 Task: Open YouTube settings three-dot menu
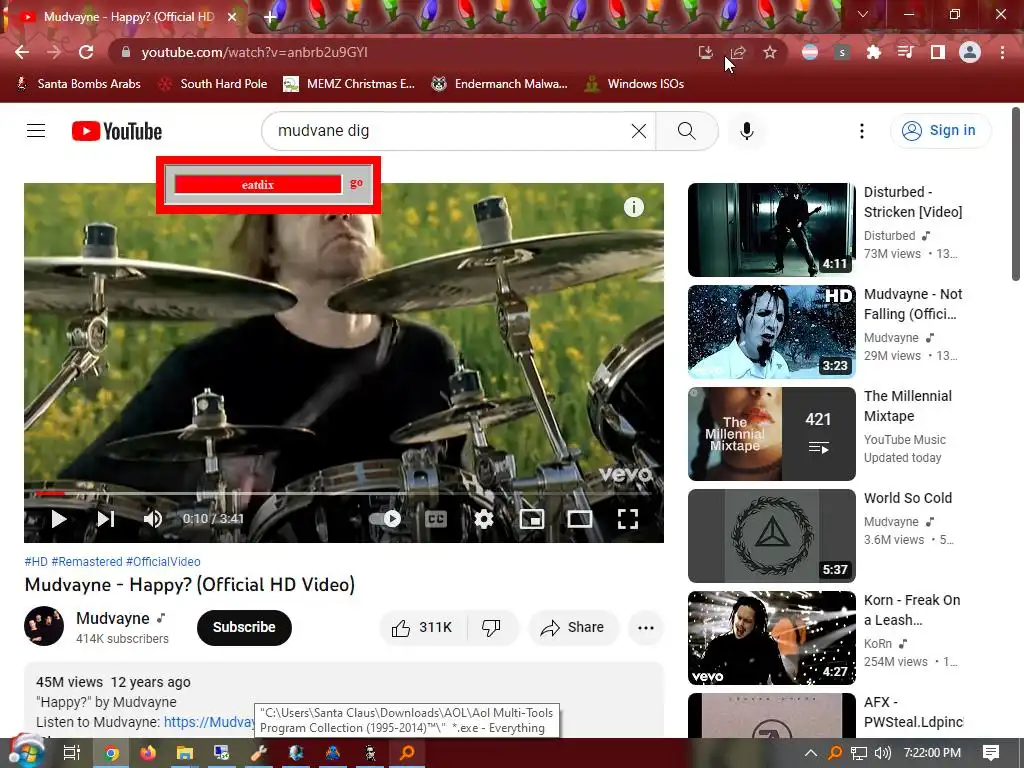pos(861,131)
